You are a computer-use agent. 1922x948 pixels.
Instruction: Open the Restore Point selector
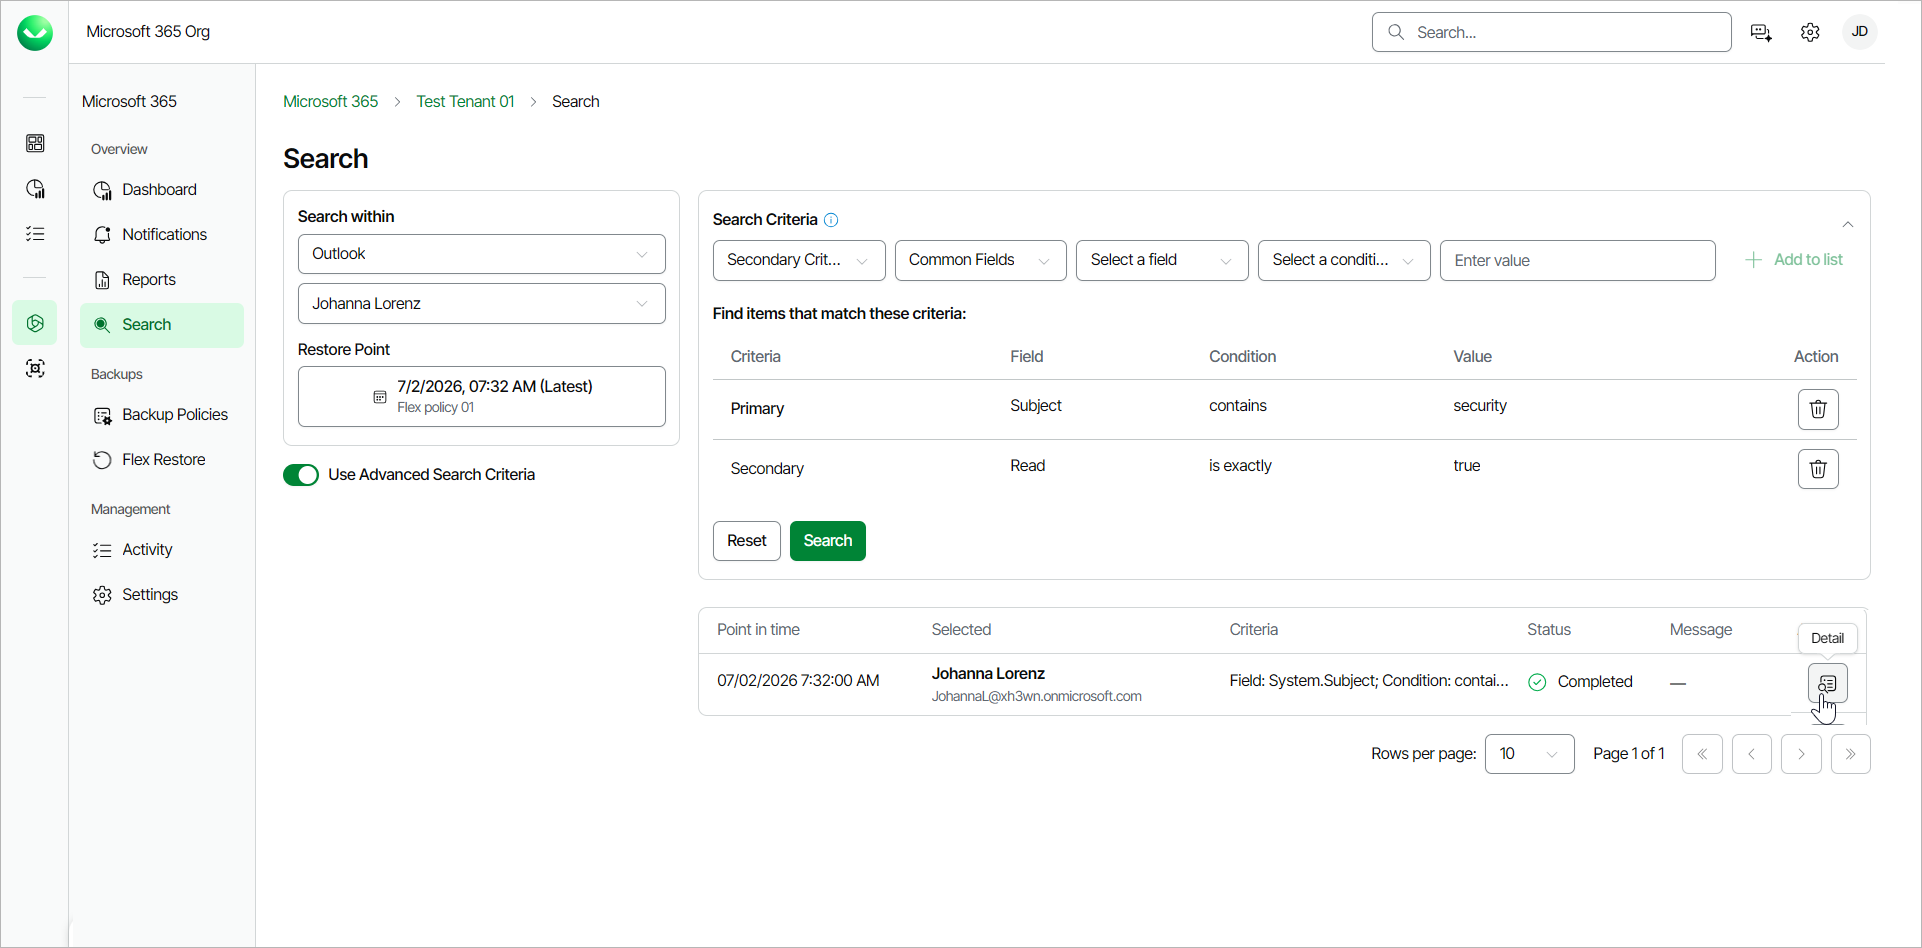point(481,397)
